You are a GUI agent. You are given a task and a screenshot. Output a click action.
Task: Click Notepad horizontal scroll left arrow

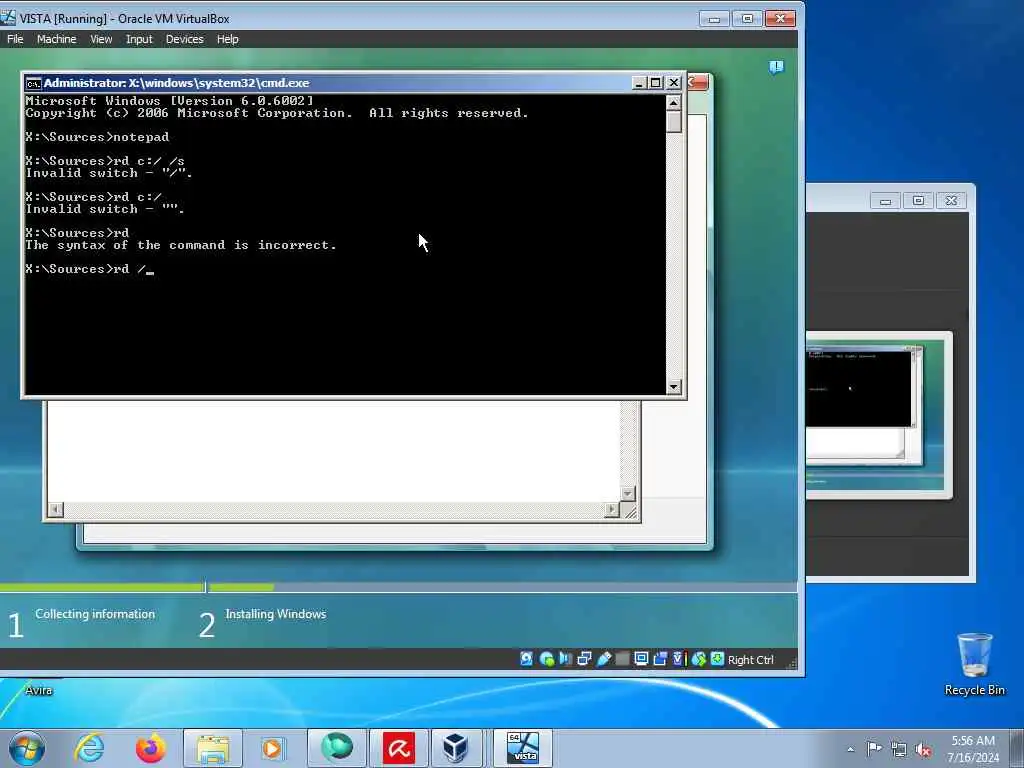(x=56, y=509)
